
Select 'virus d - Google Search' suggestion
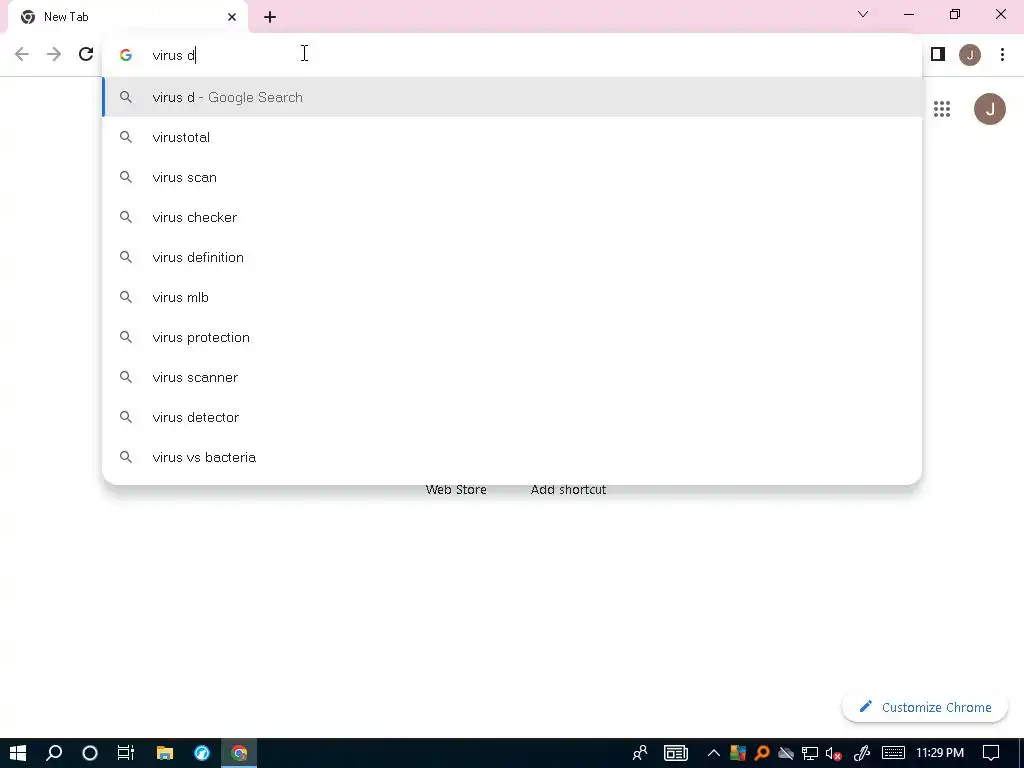(512, 97)
